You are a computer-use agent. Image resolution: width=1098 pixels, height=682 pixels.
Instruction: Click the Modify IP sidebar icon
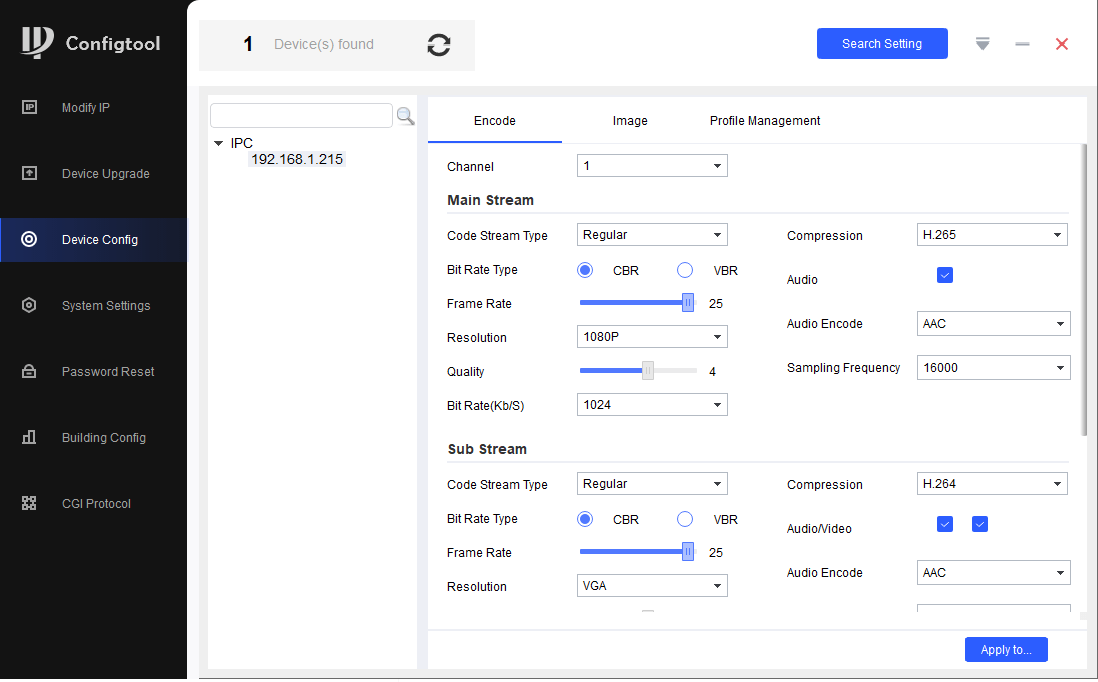pyautogui.click(x=29, y=108)
